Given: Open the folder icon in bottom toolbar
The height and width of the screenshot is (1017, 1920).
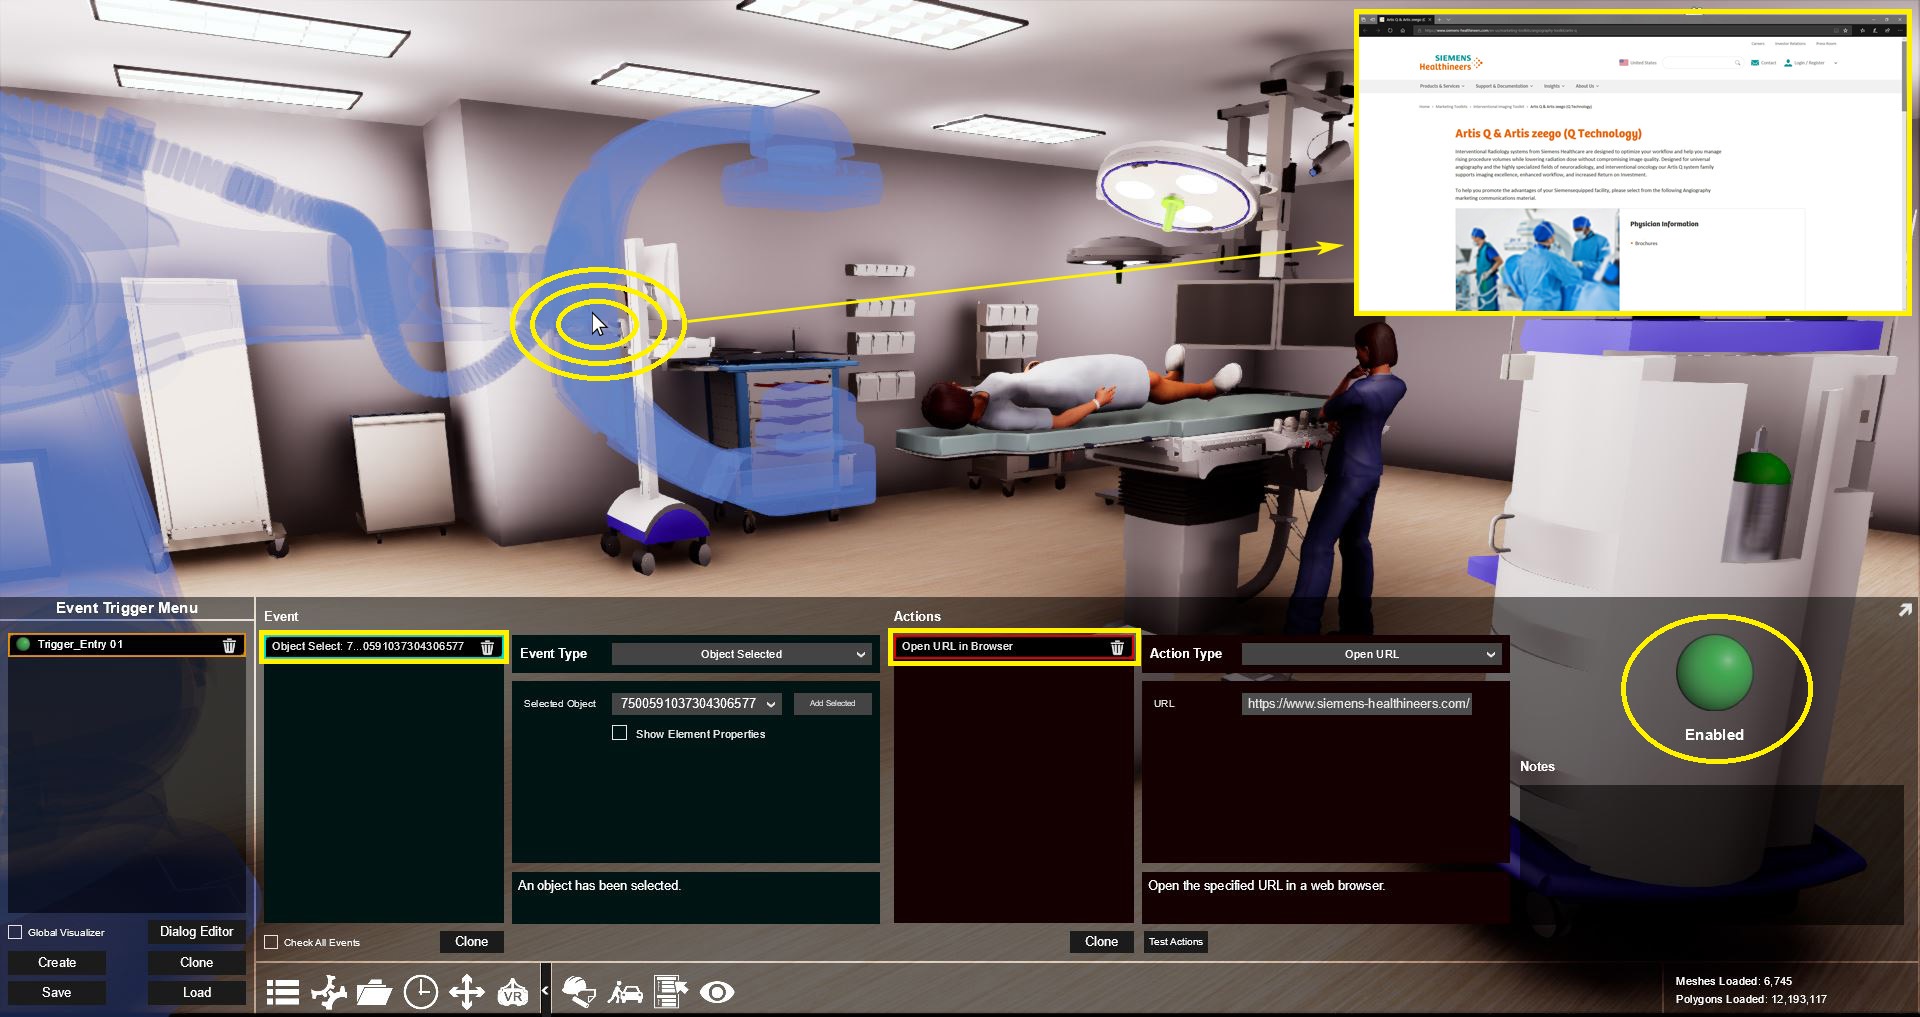Looking at the screenshot, I should click(374, 992).
